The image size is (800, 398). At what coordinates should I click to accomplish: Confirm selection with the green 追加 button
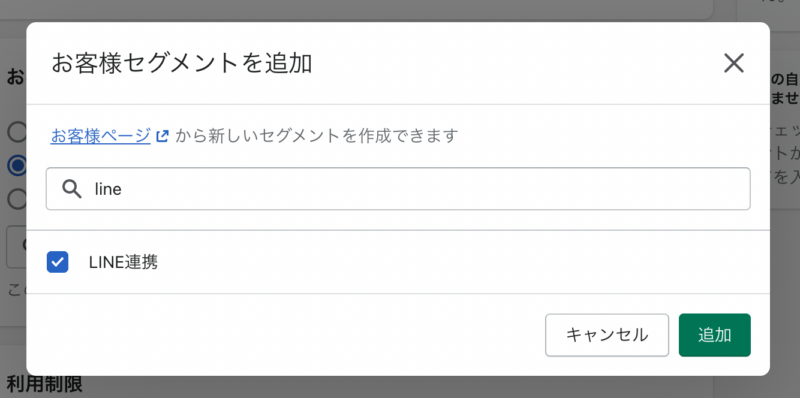click(x=714, y=335)
